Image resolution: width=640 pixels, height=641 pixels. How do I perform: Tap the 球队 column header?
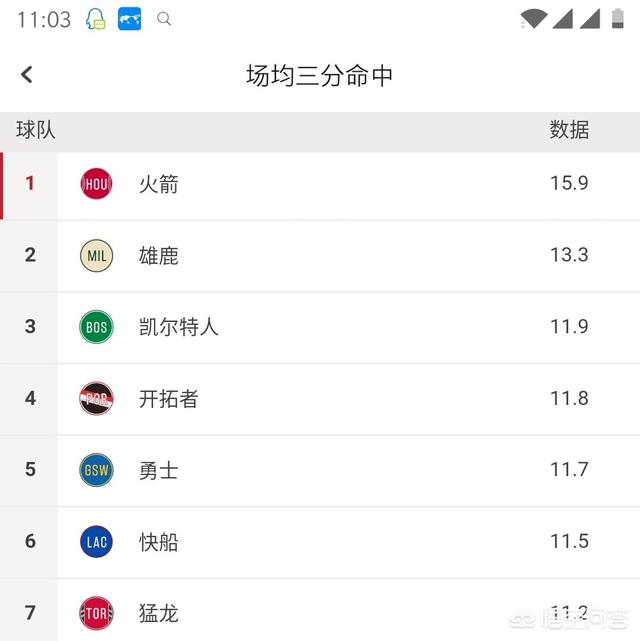click(x=36, y=130)
